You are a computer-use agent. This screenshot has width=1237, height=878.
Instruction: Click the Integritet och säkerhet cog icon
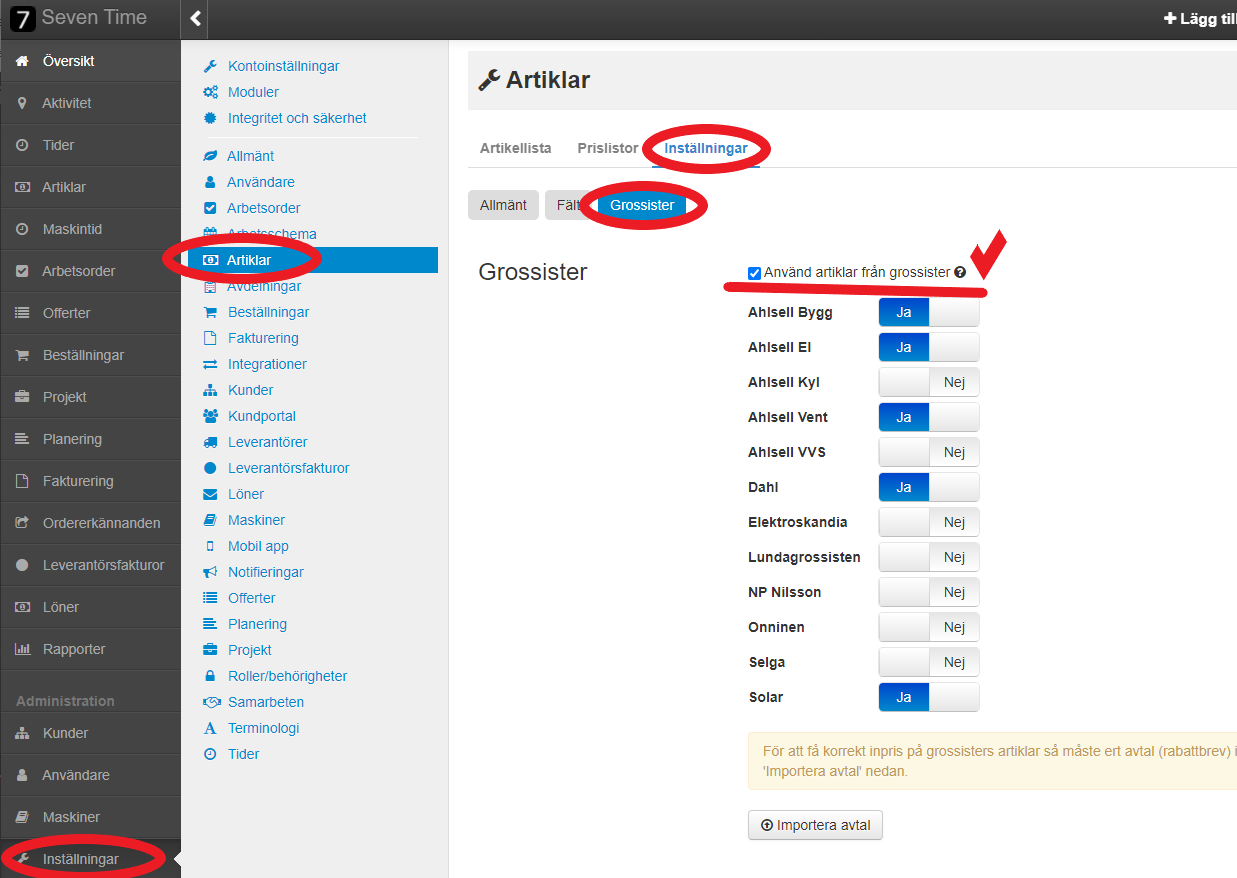(210, 118)
